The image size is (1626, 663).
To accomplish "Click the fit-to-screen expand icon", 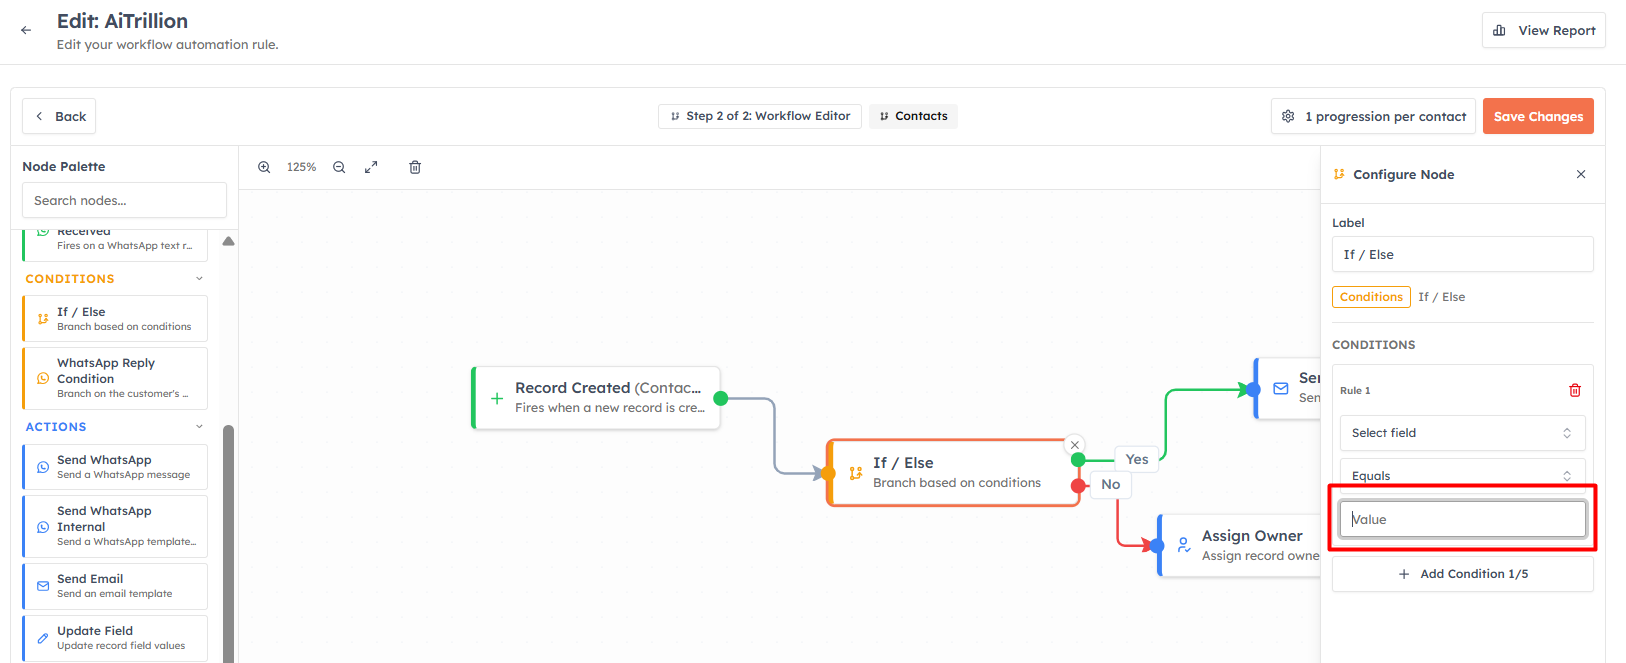I will coord(371,167).
